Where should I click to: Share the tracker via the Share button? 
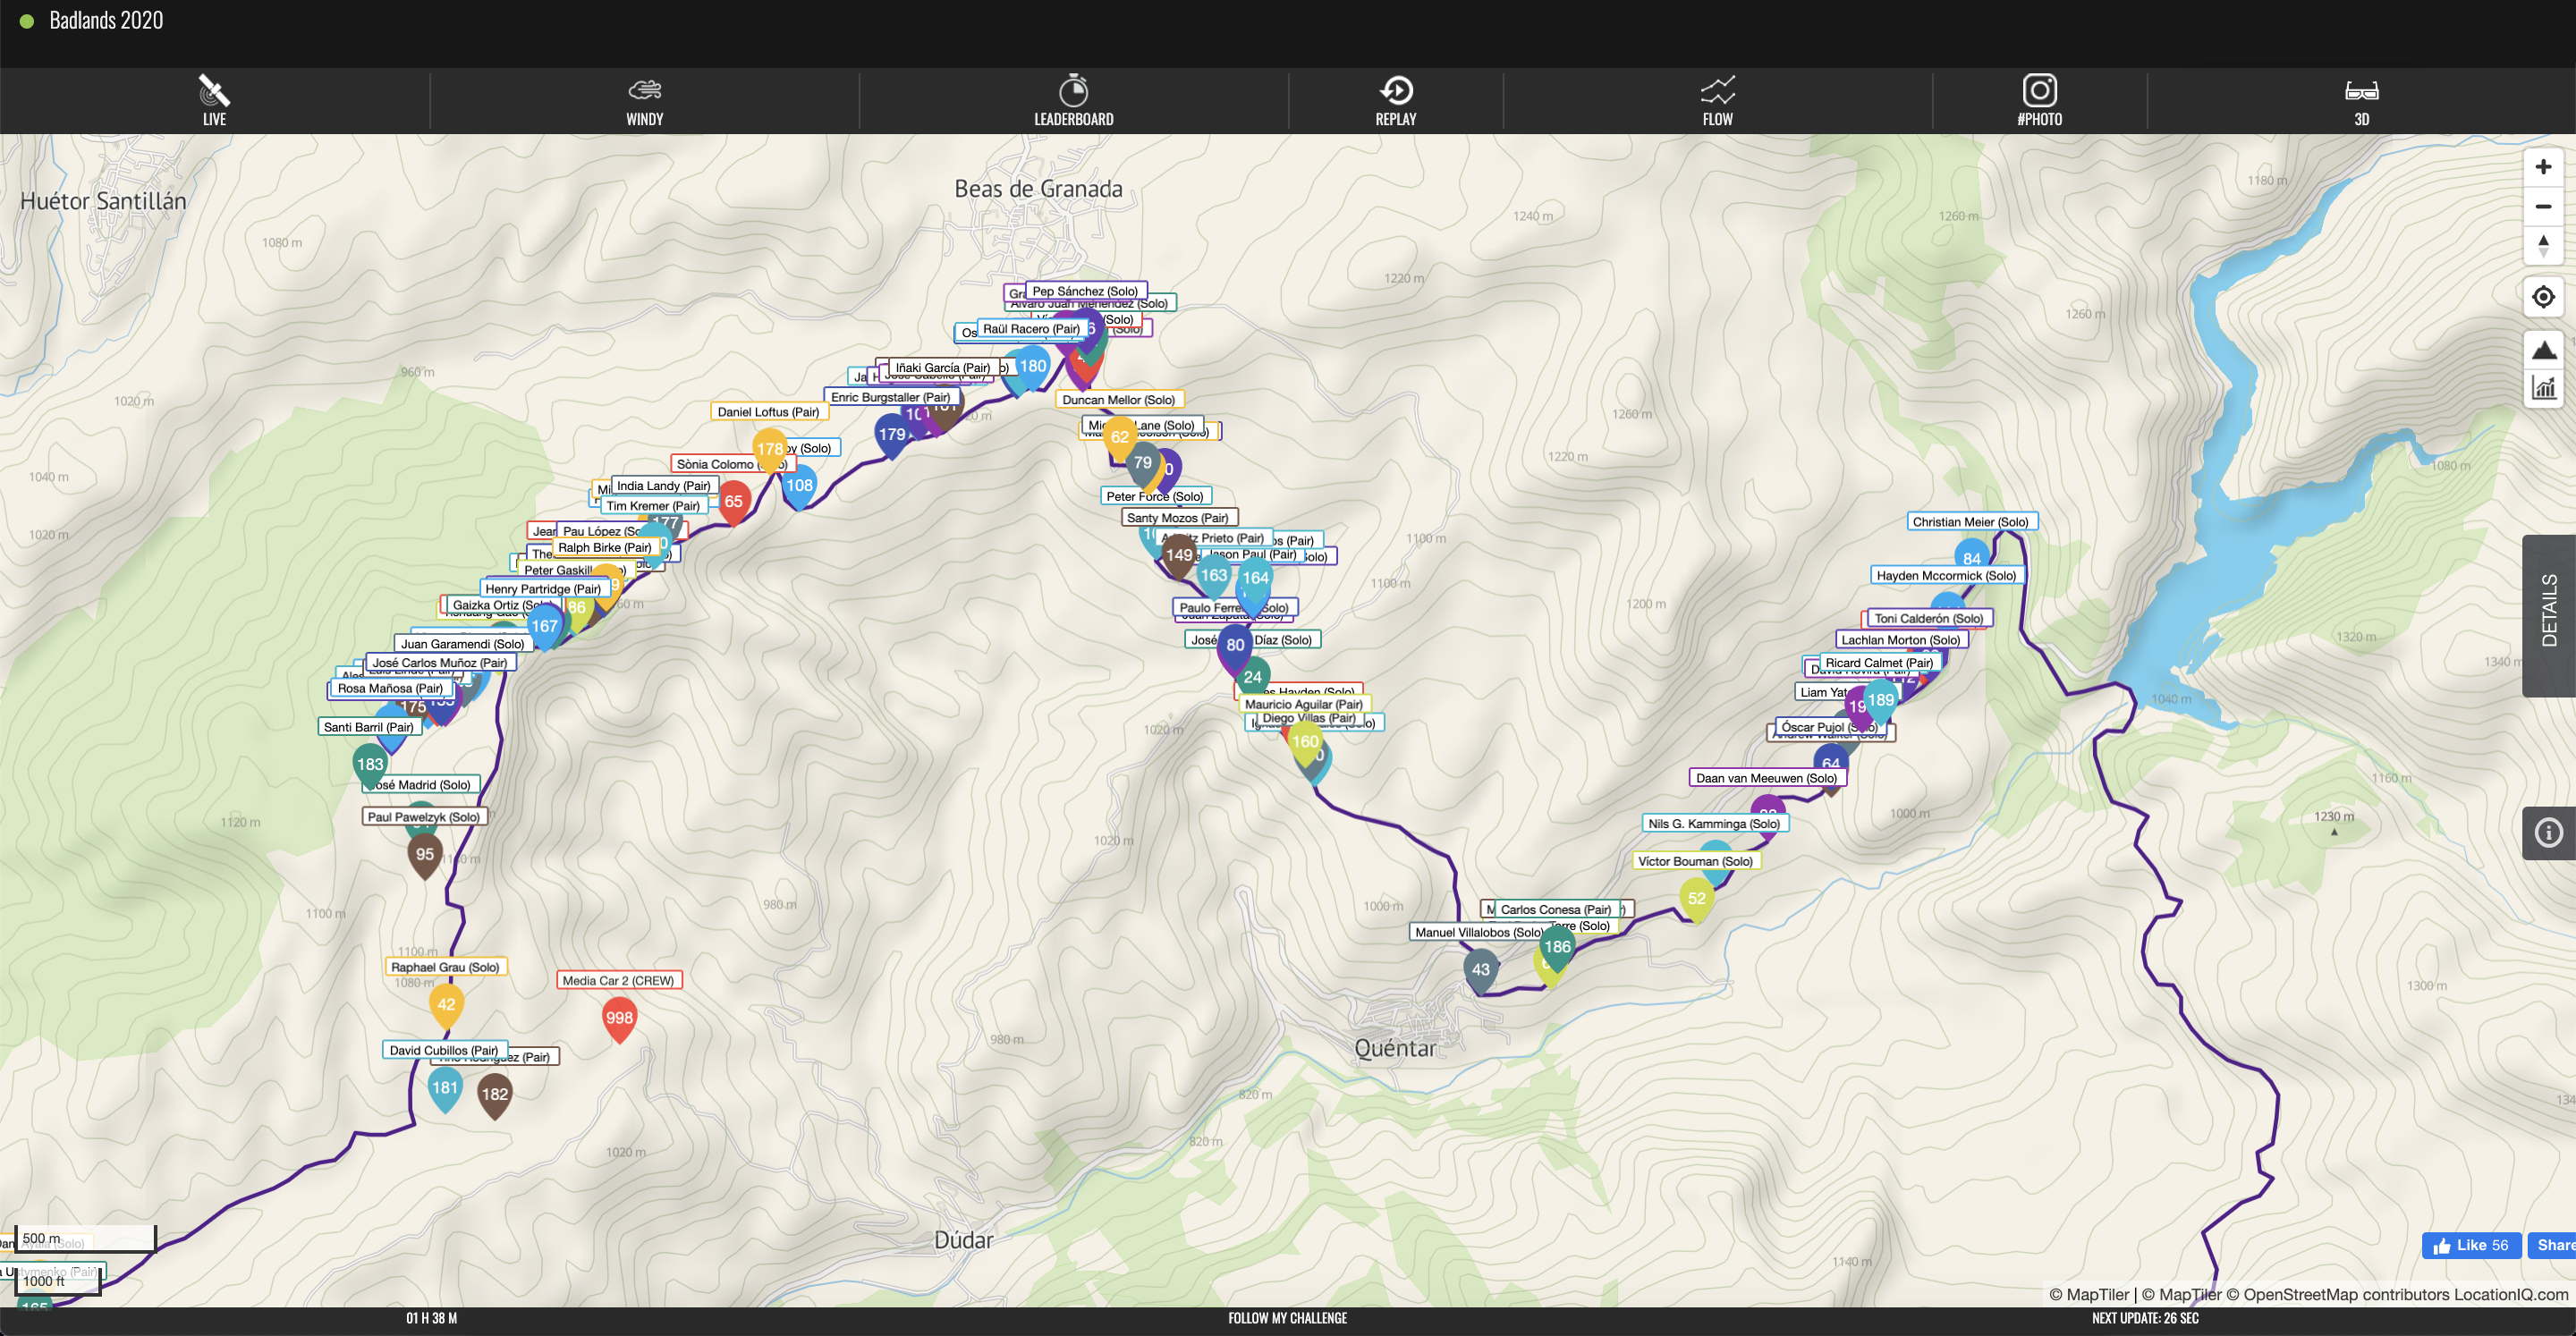[x=2555, y=1245]
